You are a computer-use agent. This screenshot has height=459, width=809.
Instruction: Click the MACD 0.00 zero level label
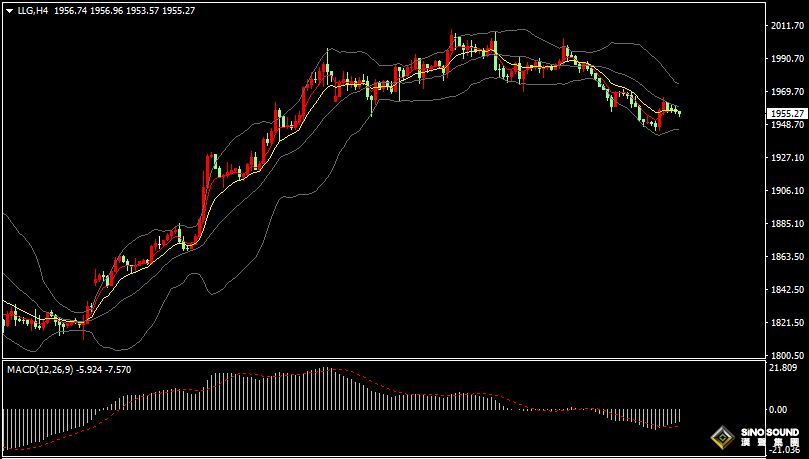pyautogui.click(x=779, y=409)
